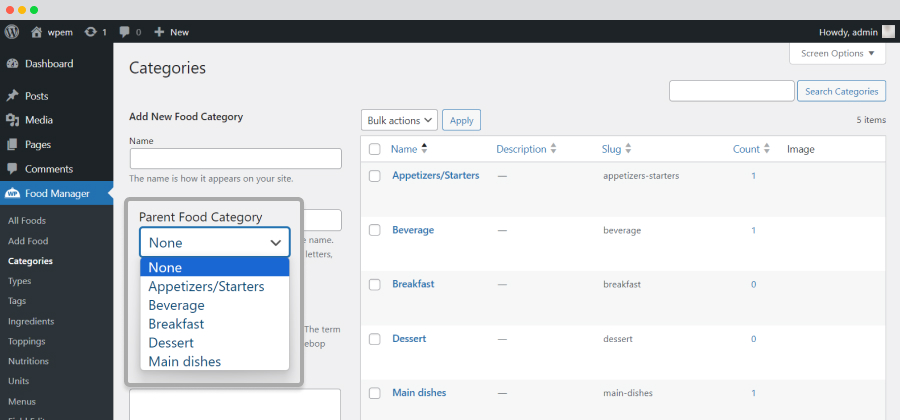The image size is (900, 420).
Task: Click the Apply button
Action: tap(461, 120)
